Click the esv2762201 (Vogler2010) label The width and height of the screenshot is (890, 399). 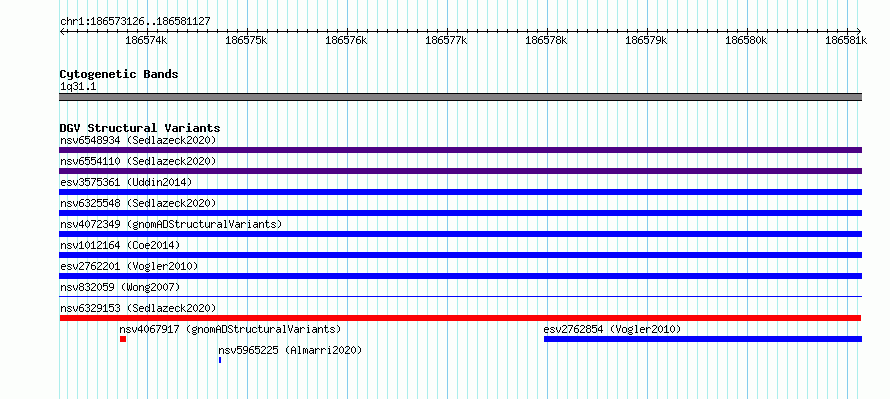click(129, 266)
